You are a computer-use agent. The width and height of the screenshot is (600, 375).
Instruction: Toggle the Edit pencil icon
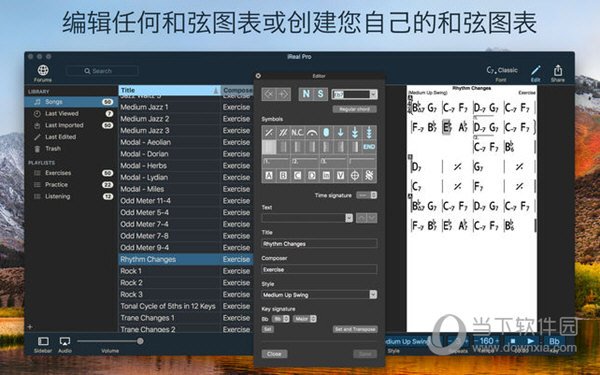click(535, 70)
